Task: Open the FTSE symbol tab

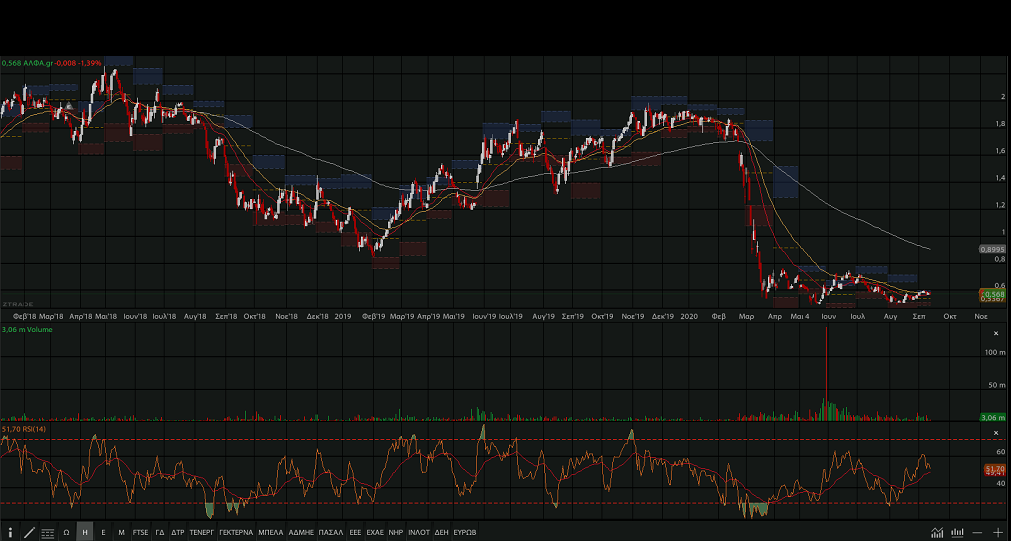Action: [x=141, y=533]
